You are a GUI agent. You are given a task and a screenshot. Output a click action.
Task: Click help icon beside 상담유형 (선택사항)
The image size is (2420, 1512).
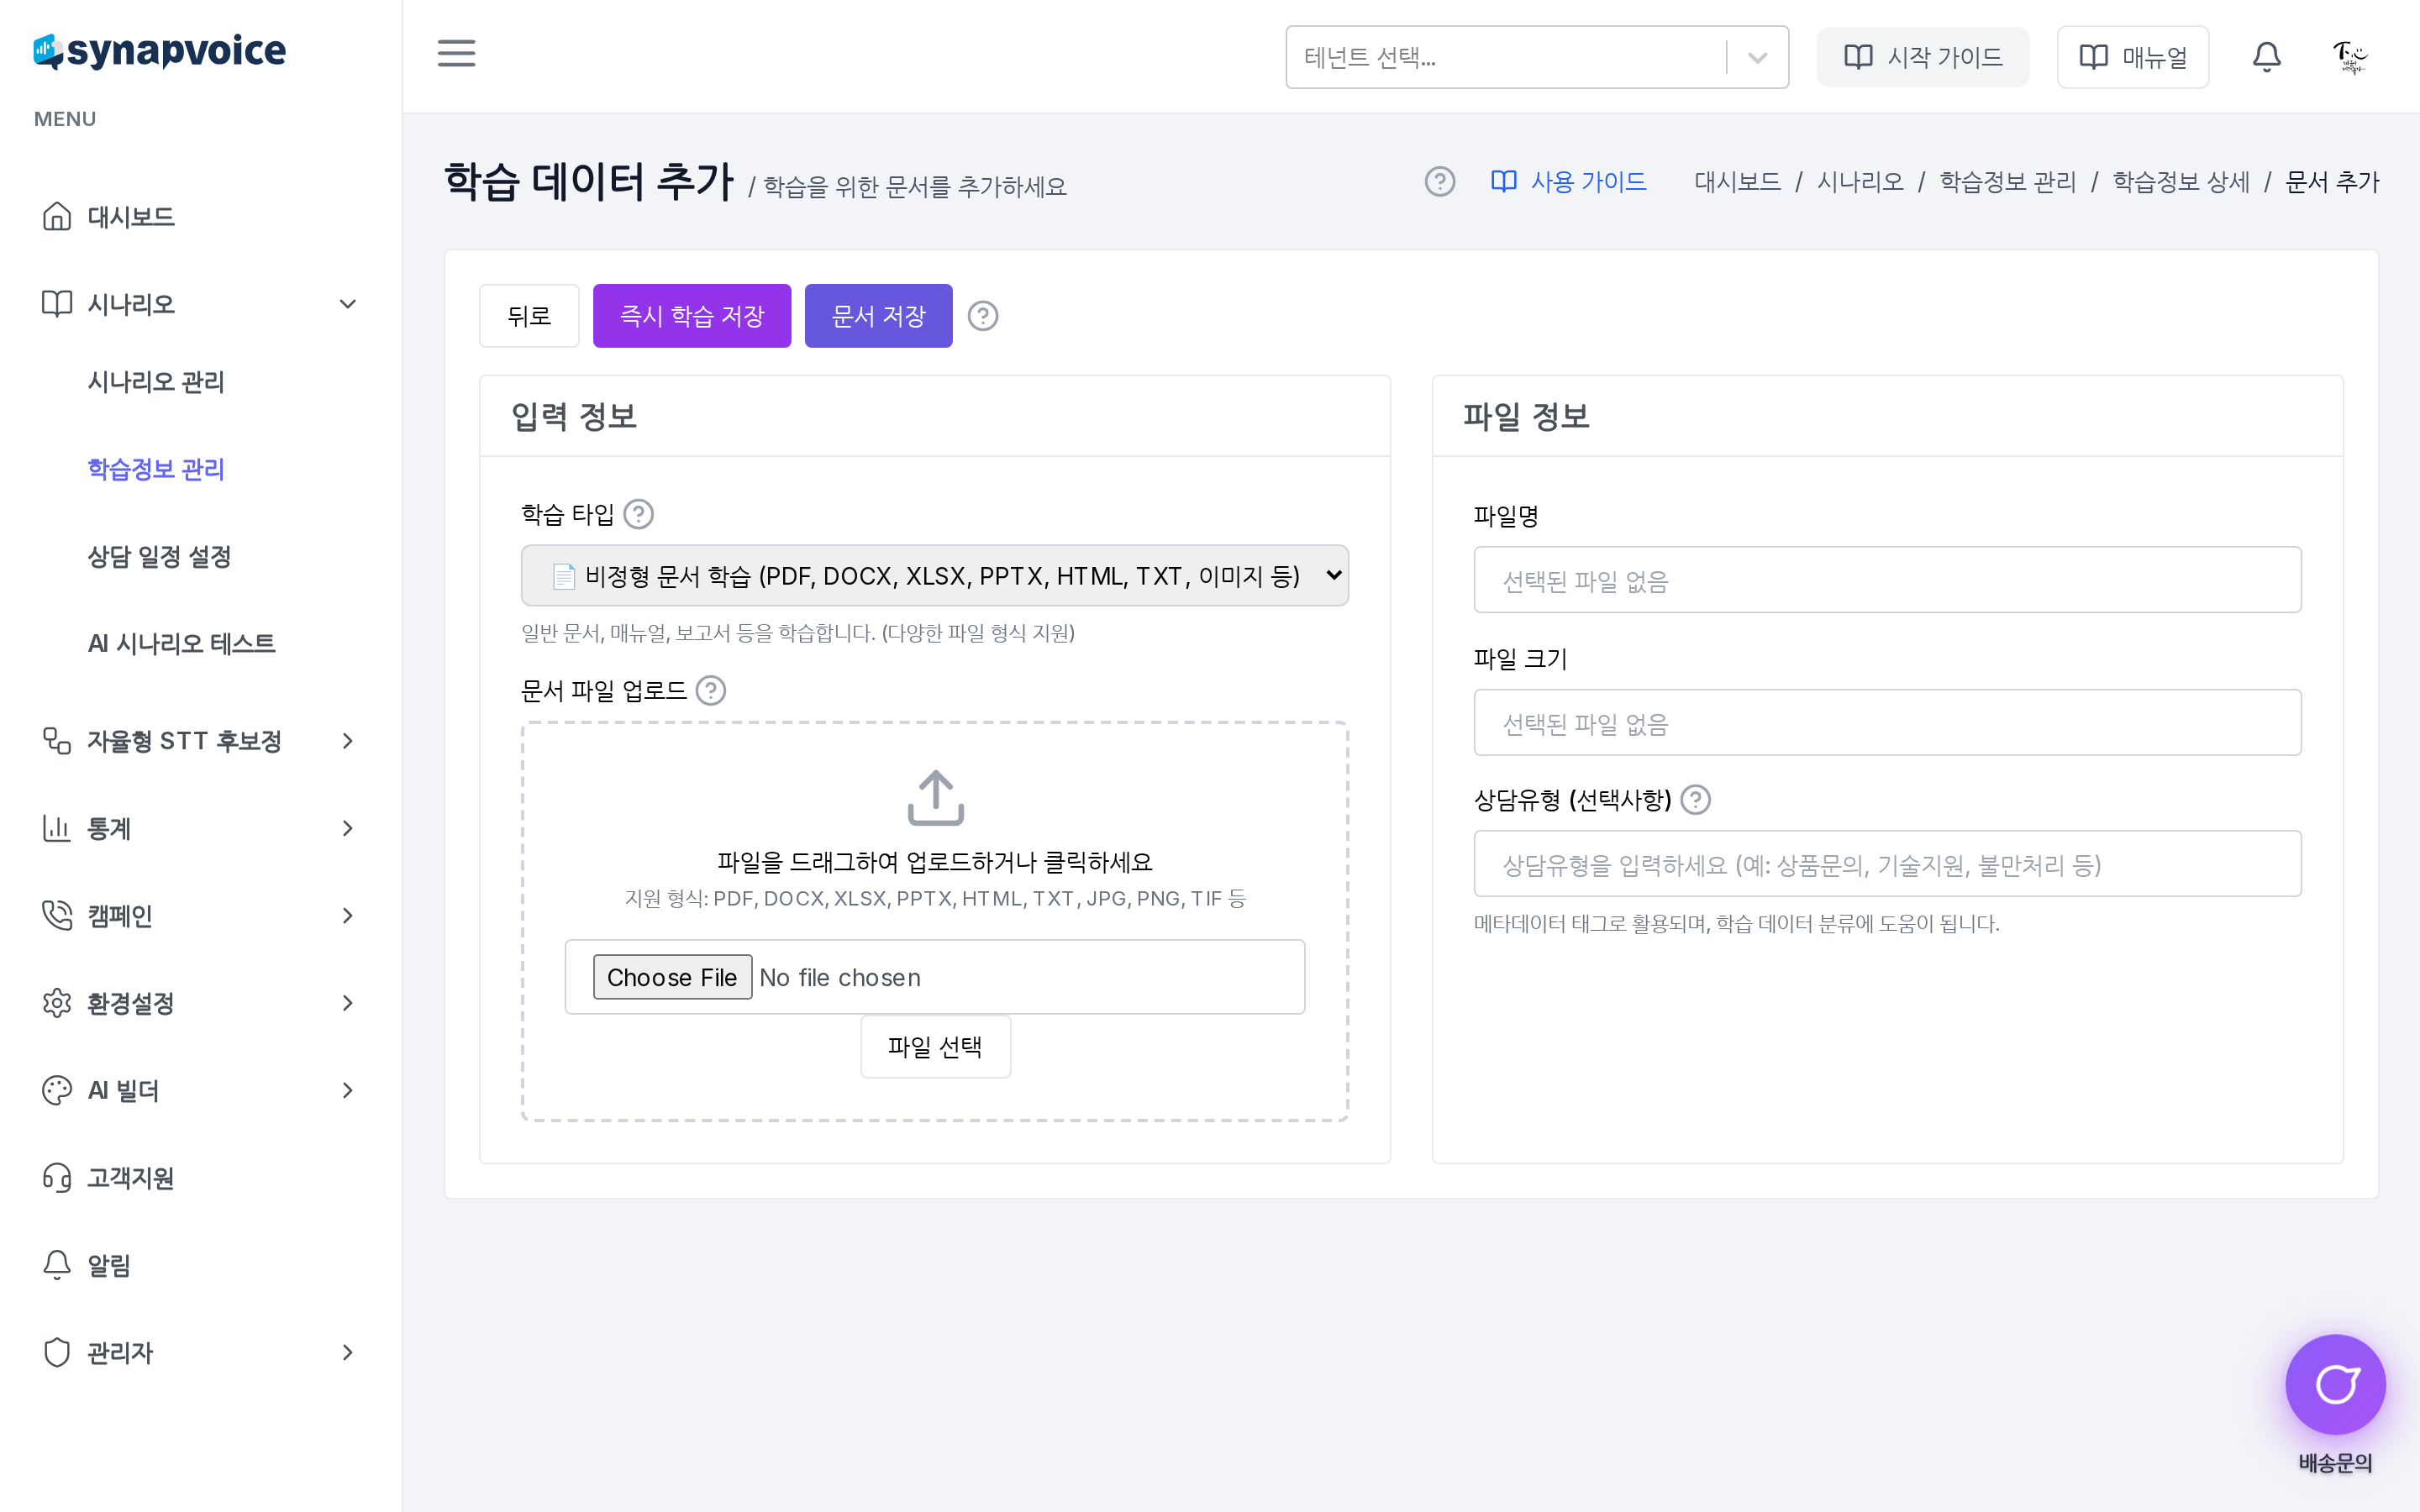click(1695, 799)
